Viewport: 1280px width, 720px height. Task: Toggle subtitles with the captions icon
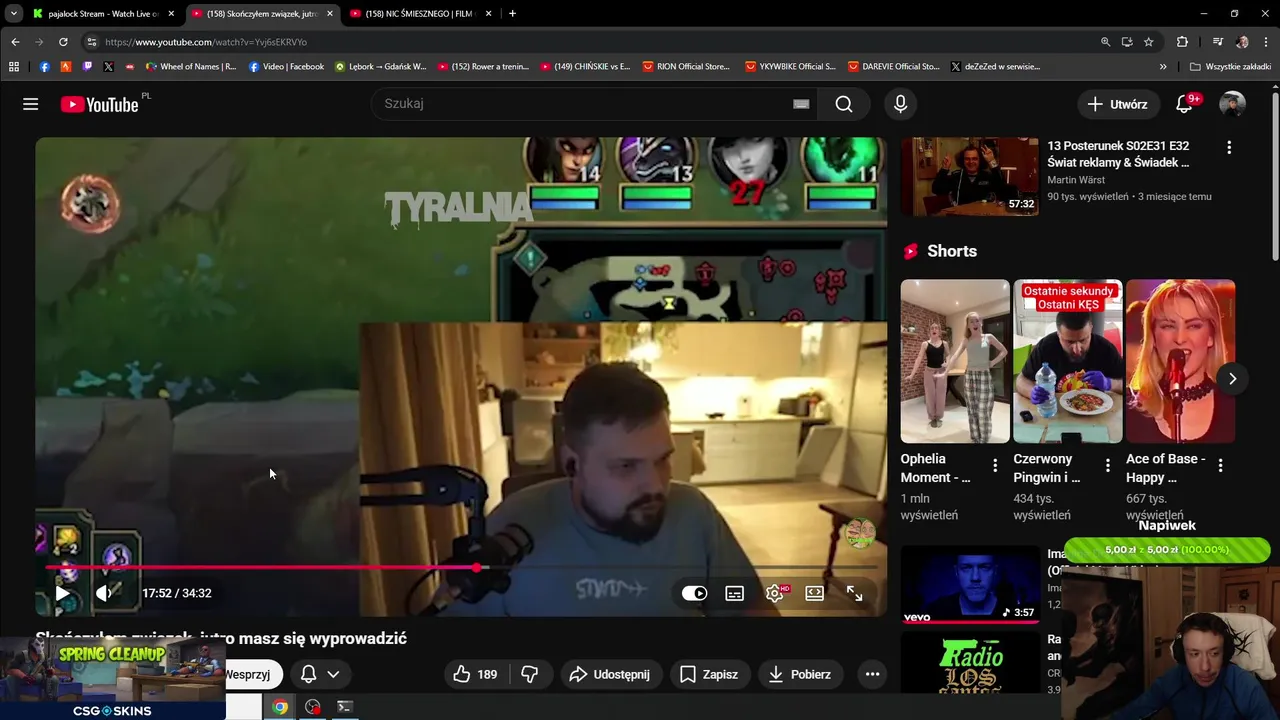tap(734, 593)
